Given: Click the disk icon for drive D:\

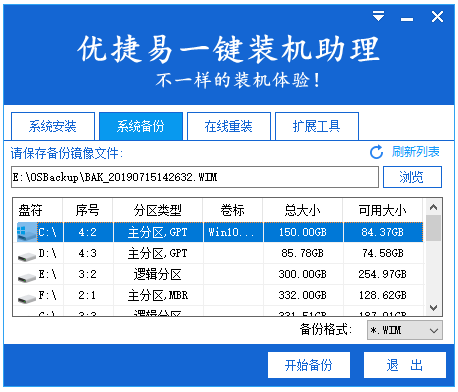Looking at the screenshot, I should click(x=27, y=256).
